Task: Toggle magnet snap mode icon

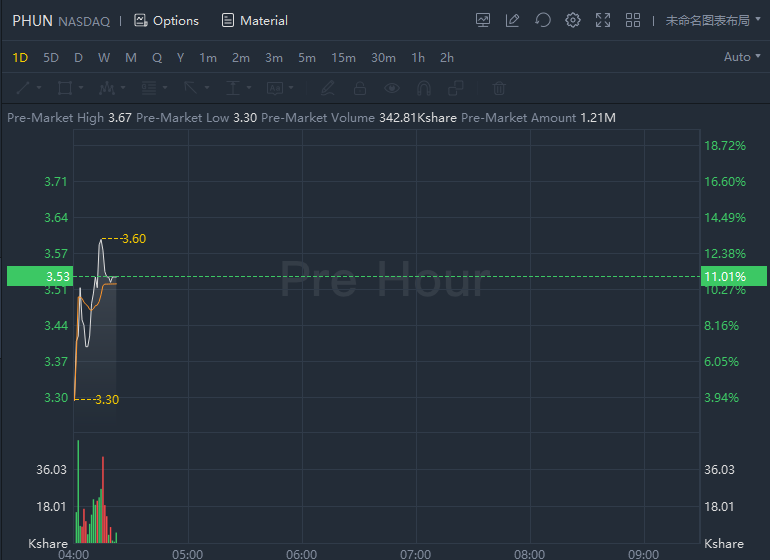Action: point(424,88)
